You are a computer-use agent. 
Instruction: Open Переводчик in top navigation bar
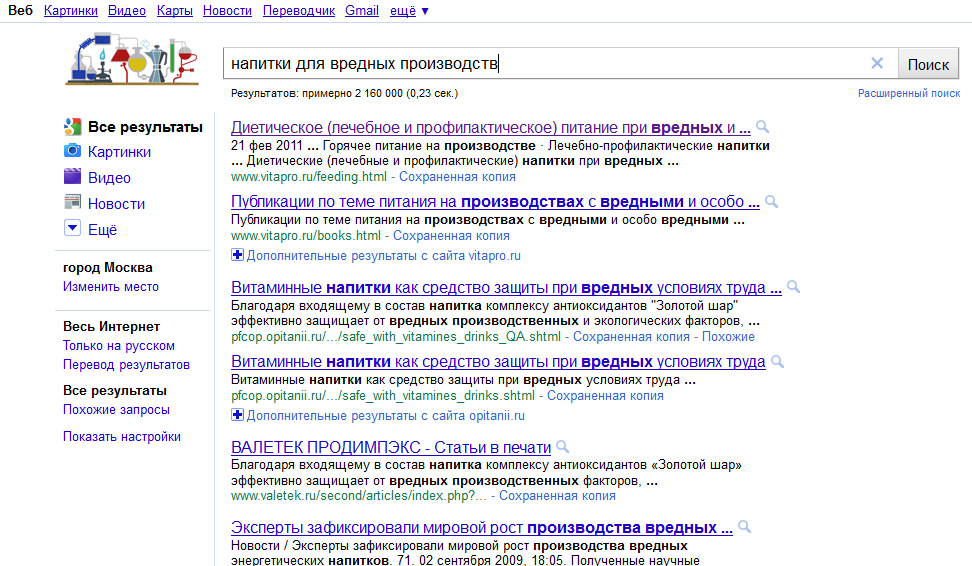pos(299,11)
